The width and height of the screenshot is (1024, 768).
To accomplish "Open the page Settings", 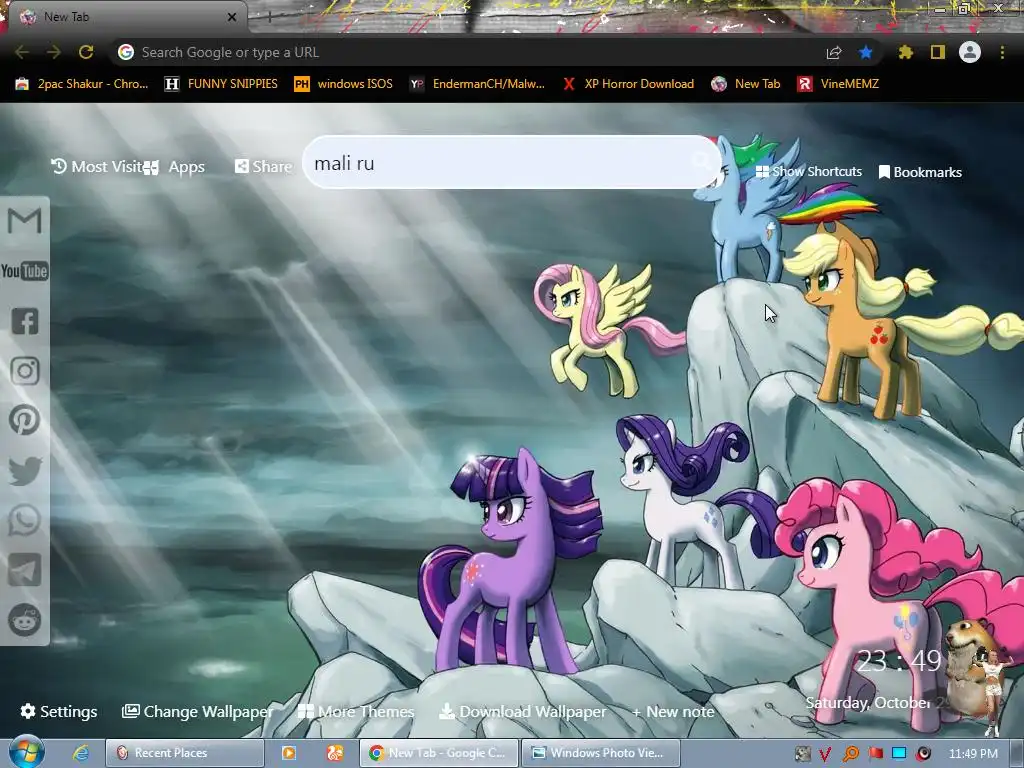I will tap(59, 711).
